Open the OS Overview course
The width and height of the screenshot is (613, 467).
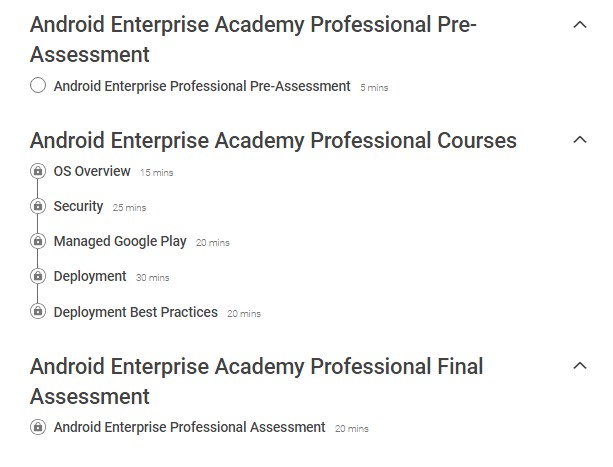tap(92, 171)
